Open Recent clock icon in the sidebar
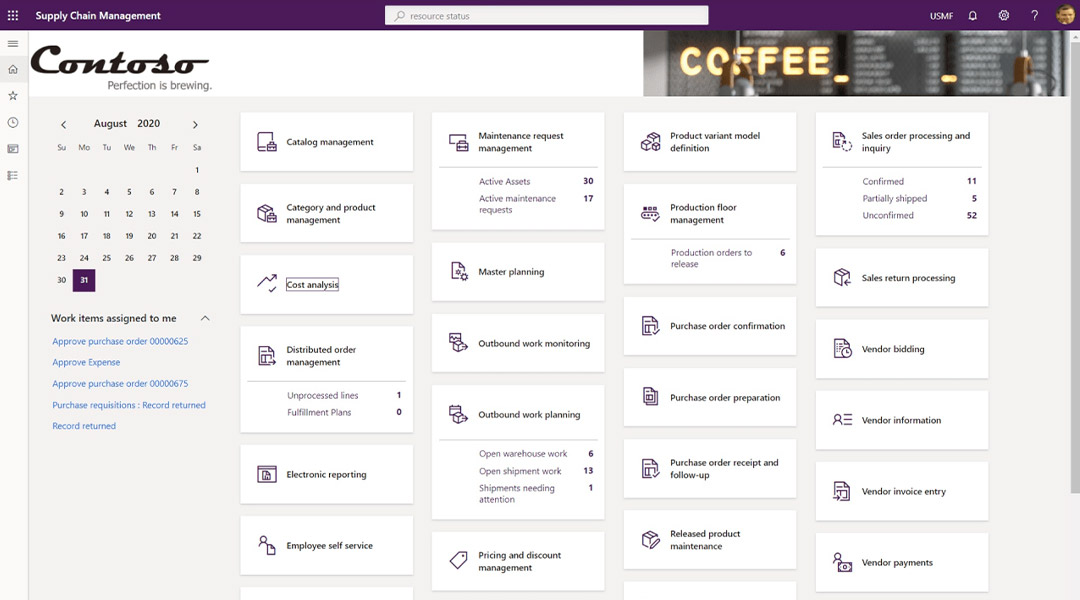Viewport: 1080px width, 600px height. click(x=13, y=122)
